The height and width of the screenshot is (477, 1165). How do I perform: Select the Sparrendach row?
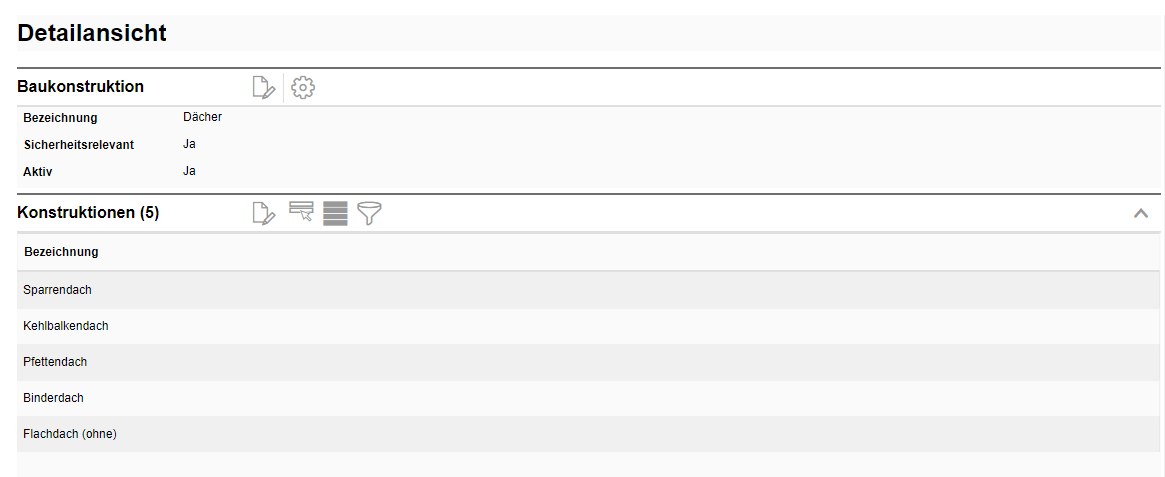click(x=58, y=290)
